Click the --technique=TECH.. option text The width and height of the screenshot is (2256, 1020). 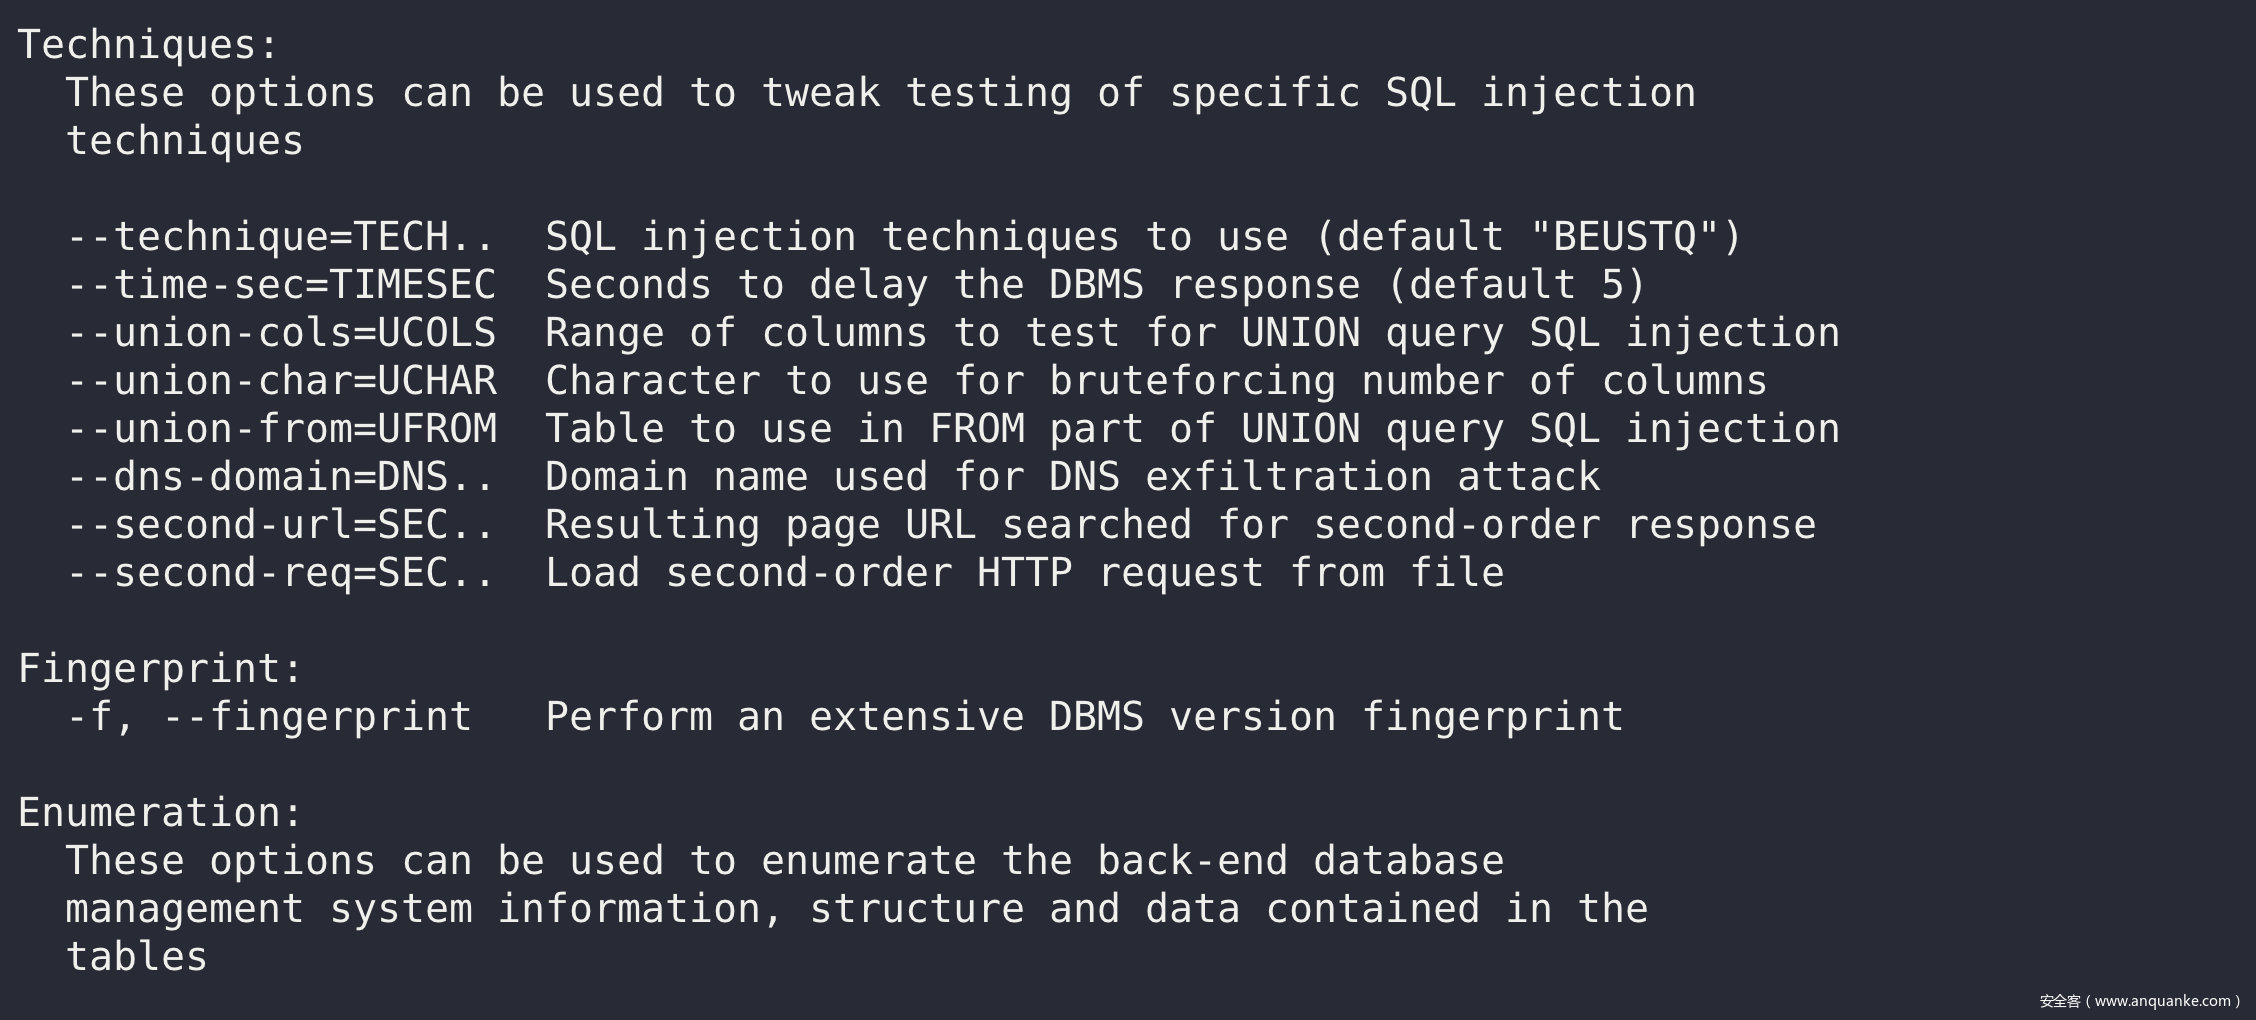tap(280, 237)
